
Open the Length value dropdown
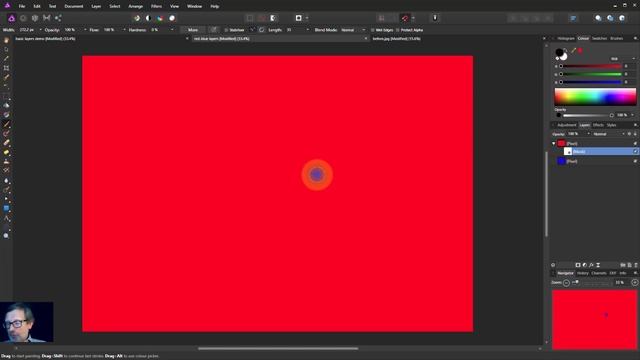pos(307,30)
